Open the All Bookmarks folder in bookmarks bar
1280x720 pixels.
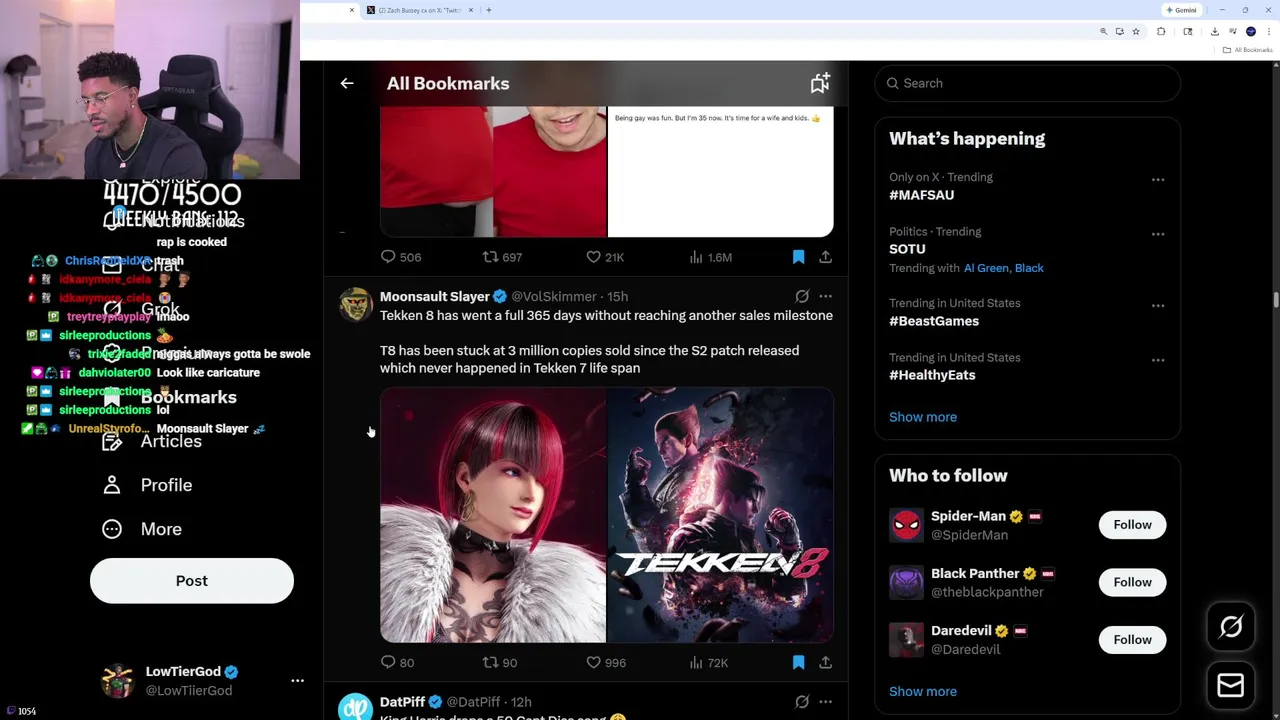point(1248,50)
